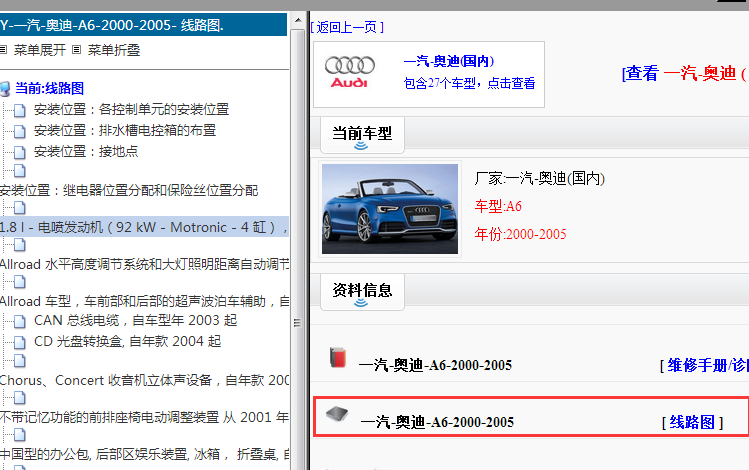This screenshot has width=749, height=470.
Task: Open Allroad 车型 超声波泊车辅助 entry
Action: pos(144,301)
